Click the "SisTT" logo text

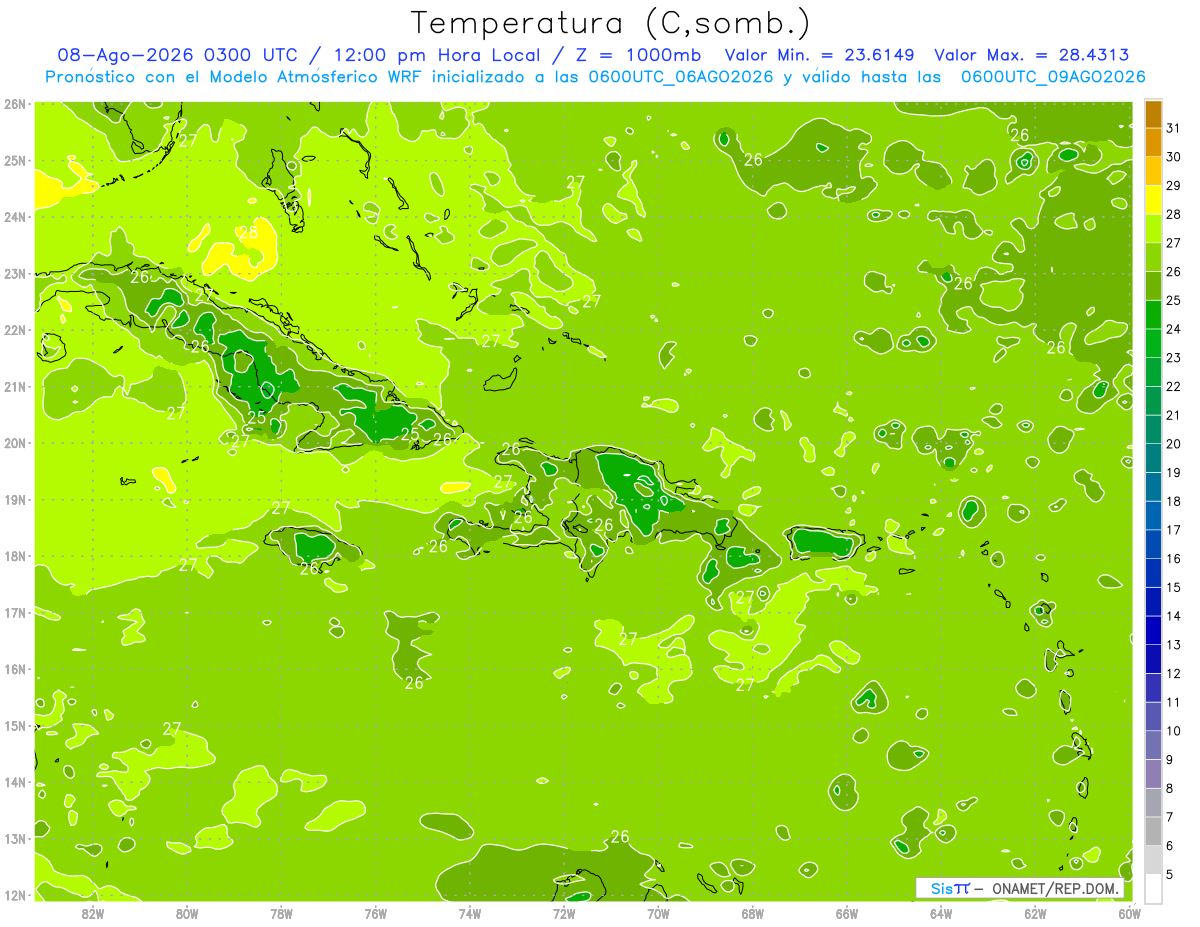point(950,888)
